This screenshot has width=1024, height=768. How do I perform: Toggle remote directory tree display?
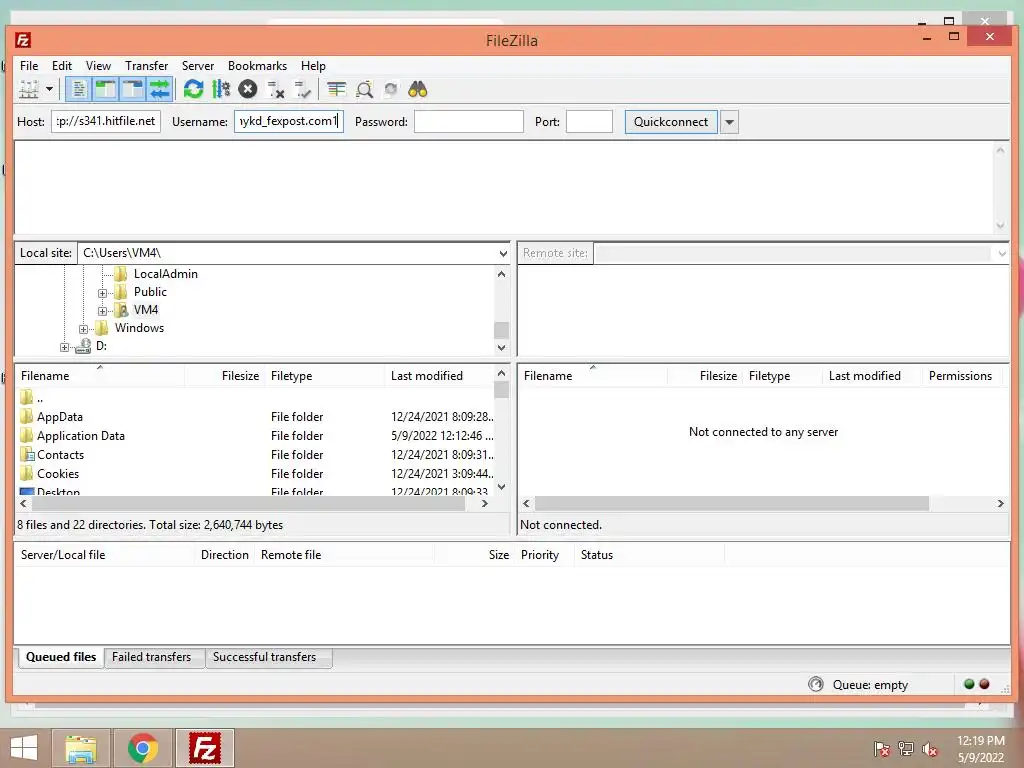pyautogui.click(x=133, y=89)
